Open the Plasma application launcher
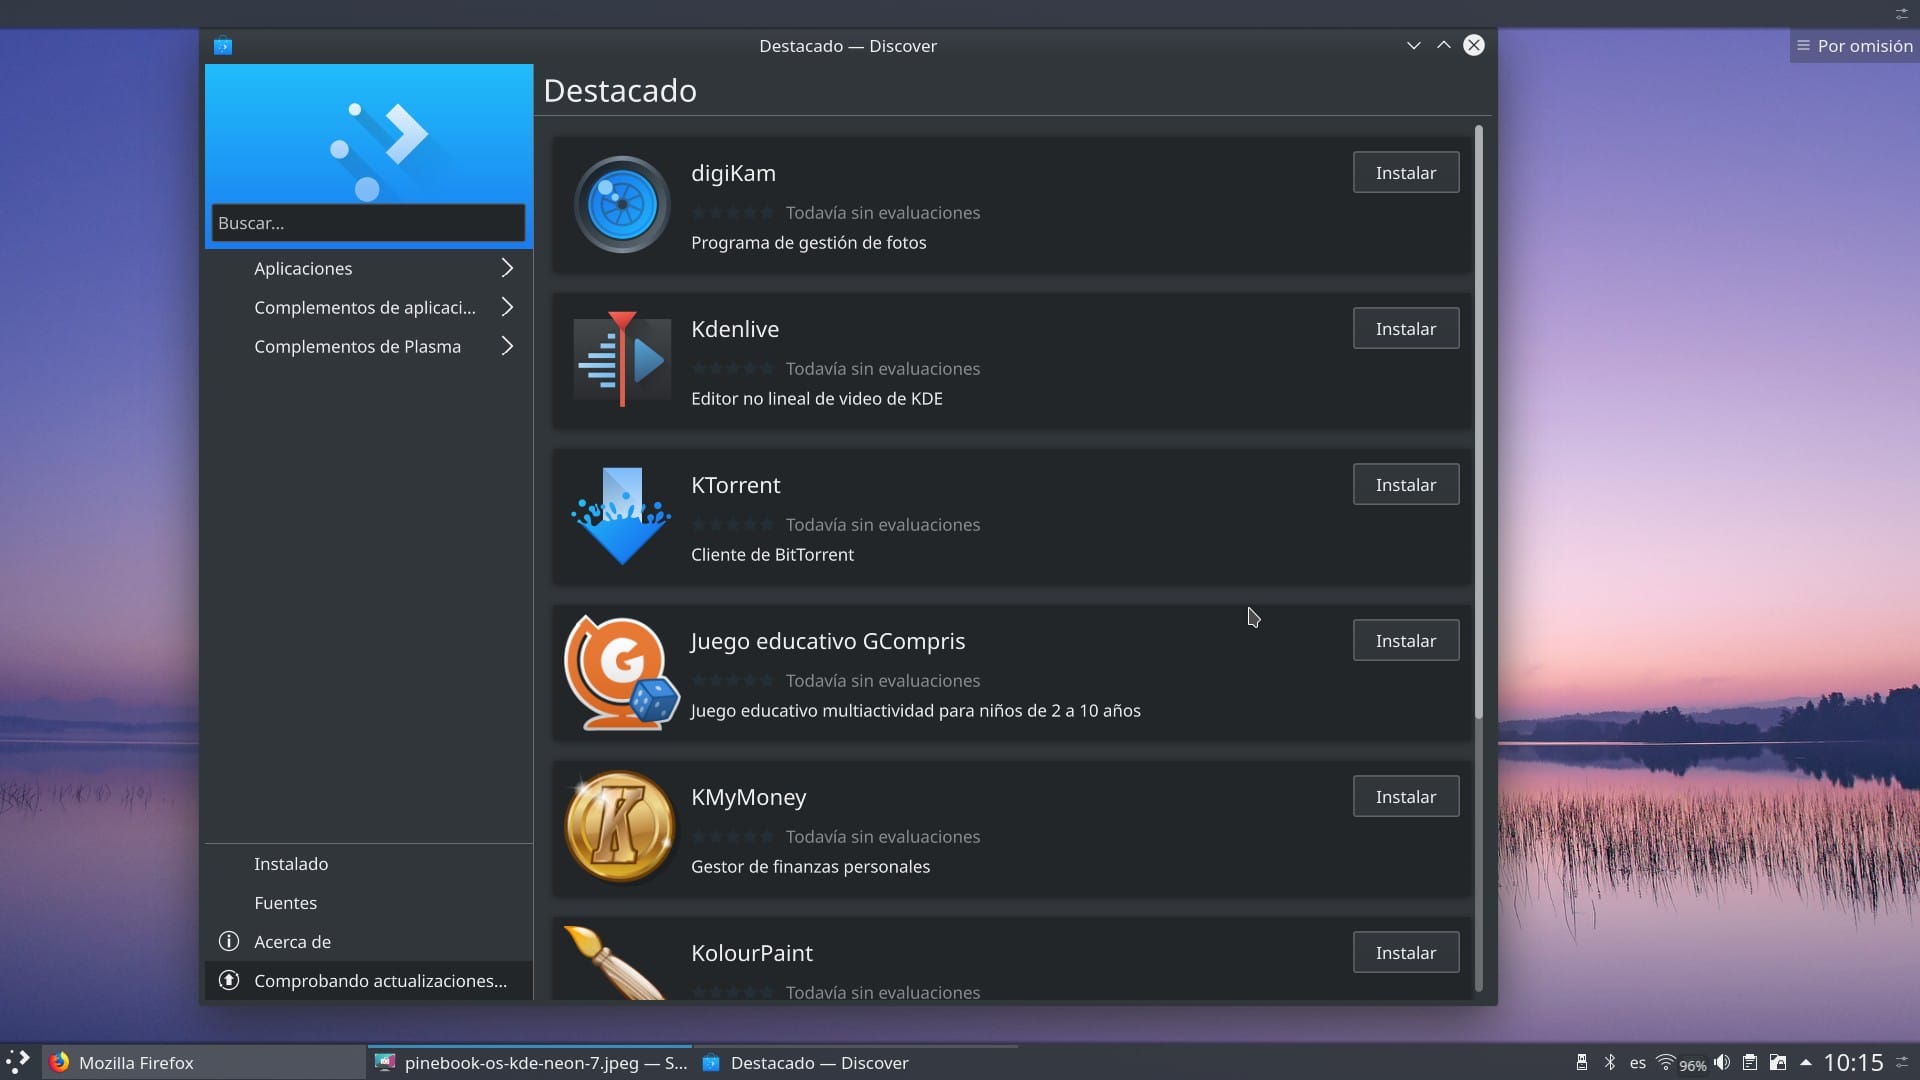Image resolution: width=1920 pixels, height=1080 pixels. pyautogui.click(x=18, y=1062)
